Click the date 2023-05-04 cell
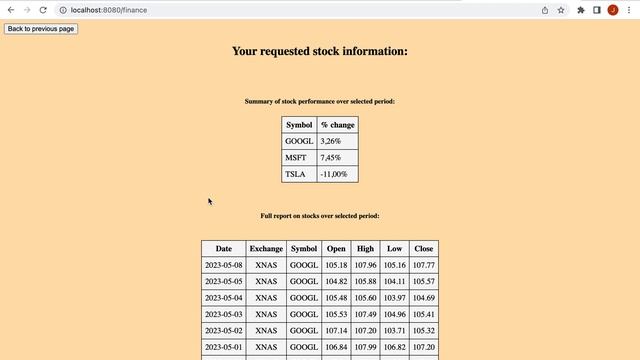Screen dimensions: 640x360 (224, 298)
